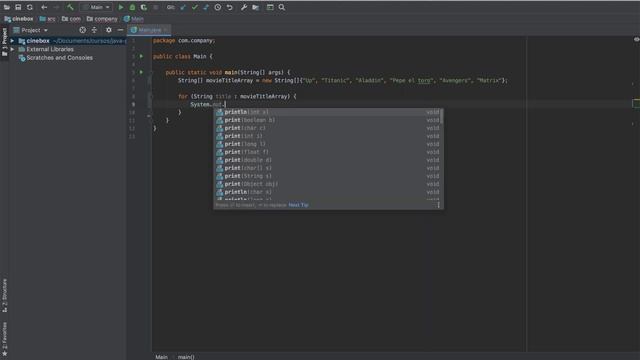Image resolution: width=640 pixels, height=360 pixels.
Task: Select the cinebox project root row
Action: pyautogui.click(x=68, y=41)
